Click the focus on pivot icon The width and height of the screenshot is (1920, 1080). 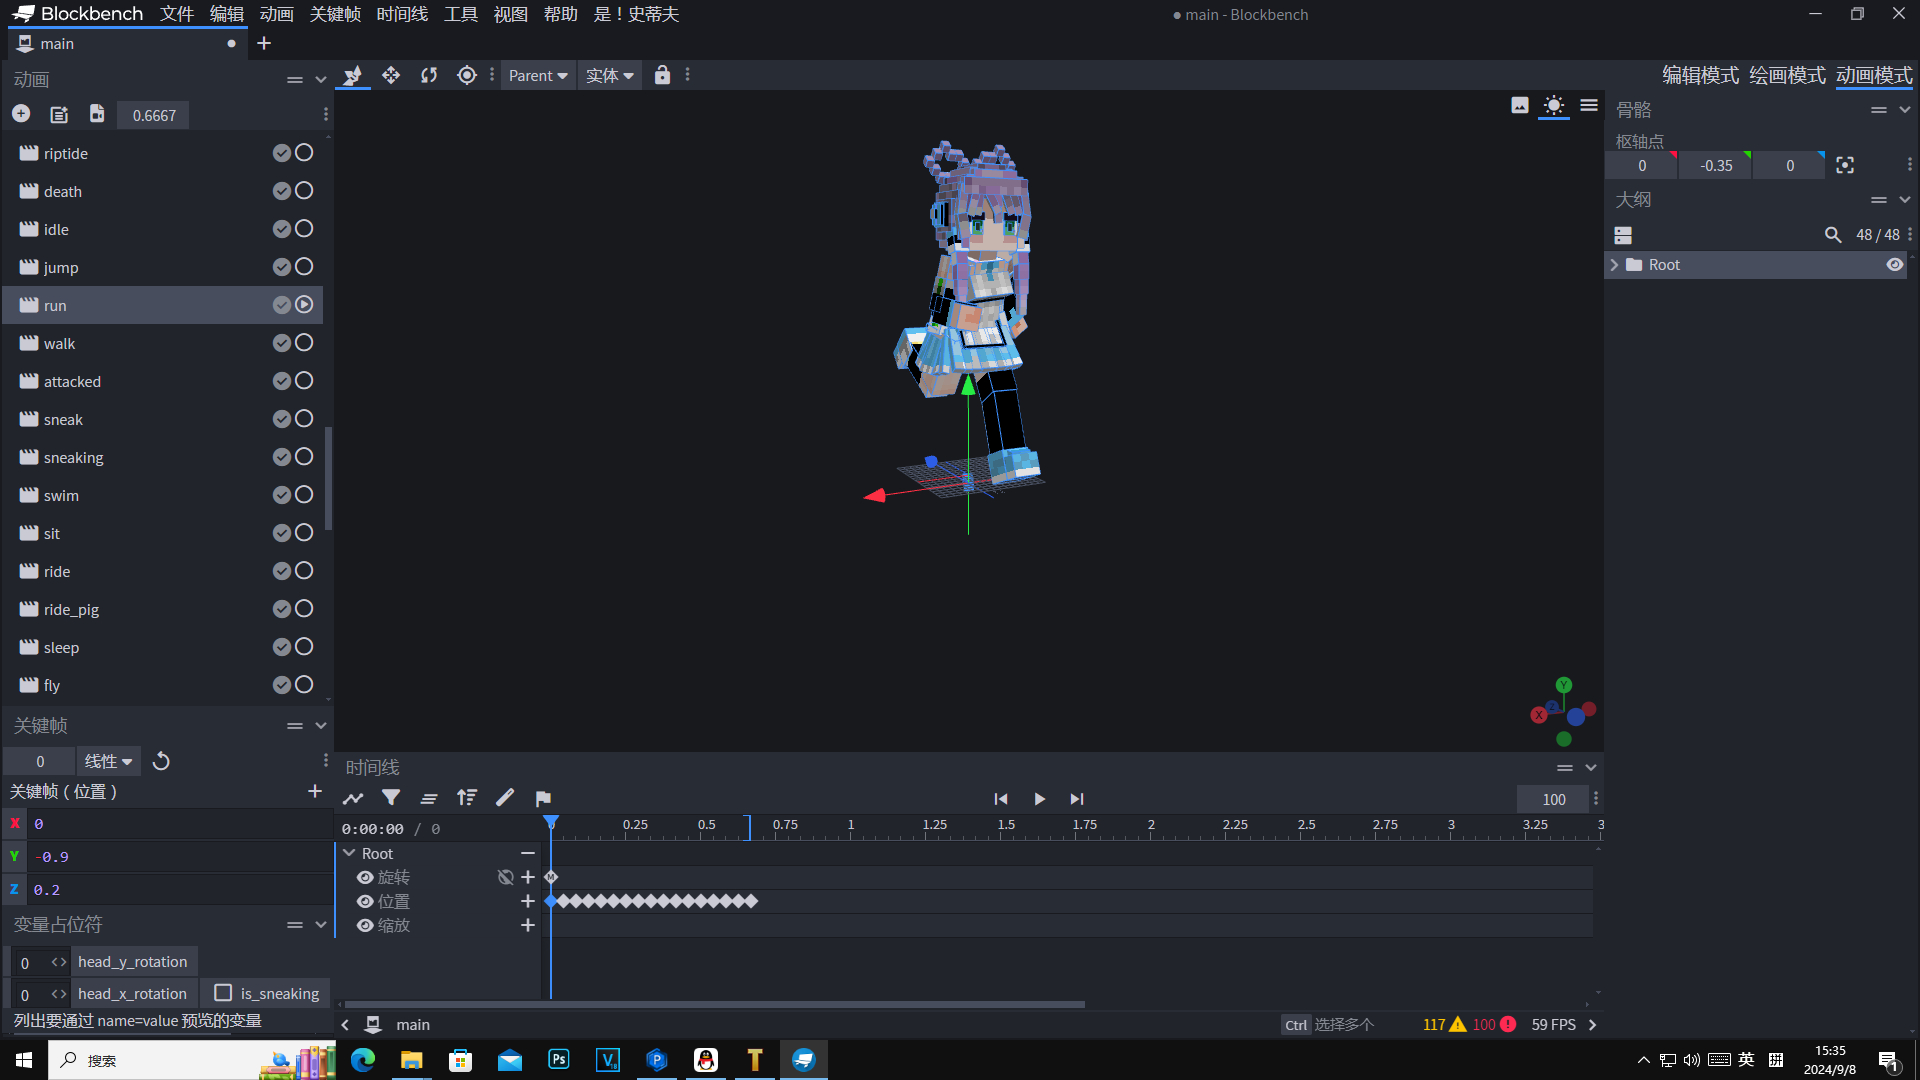pyautogui.click(x=1845, y=165)
